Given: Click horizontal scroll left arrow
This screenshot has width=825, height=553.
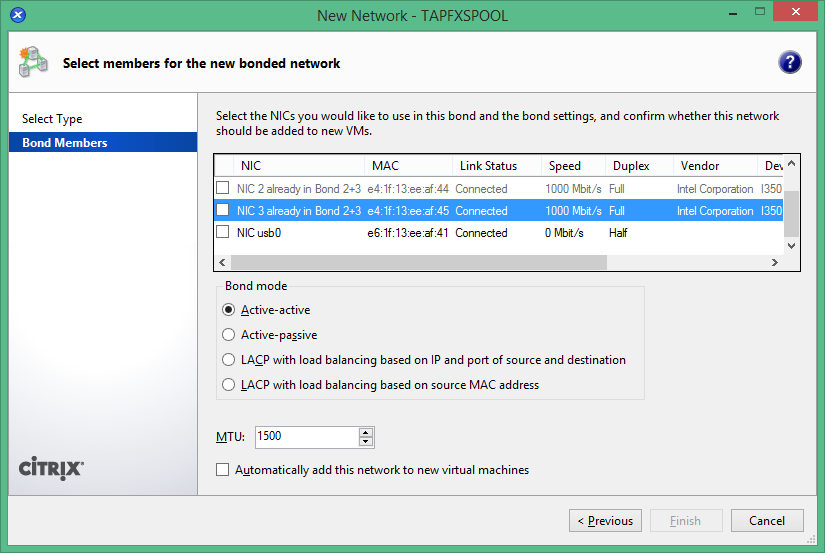Looking at the screenshot, I should click(222, 262).
